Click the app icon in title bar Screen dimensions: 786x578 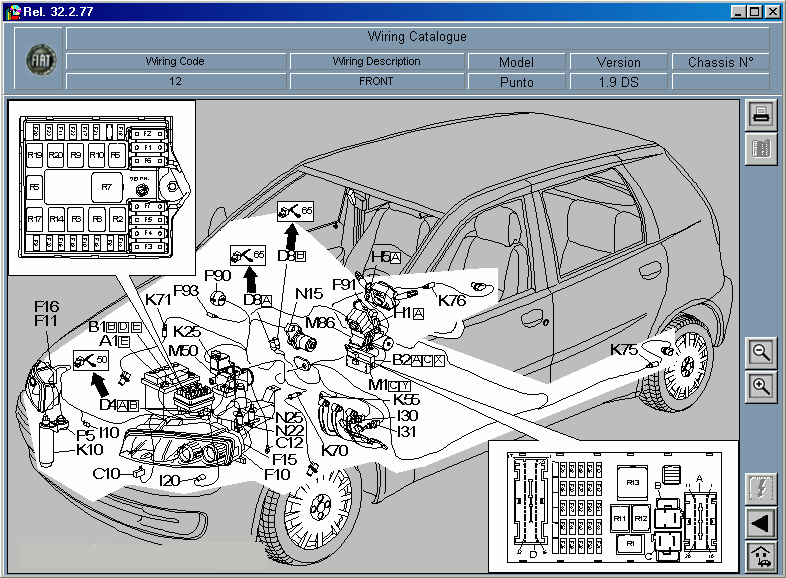tap(14, 12)
